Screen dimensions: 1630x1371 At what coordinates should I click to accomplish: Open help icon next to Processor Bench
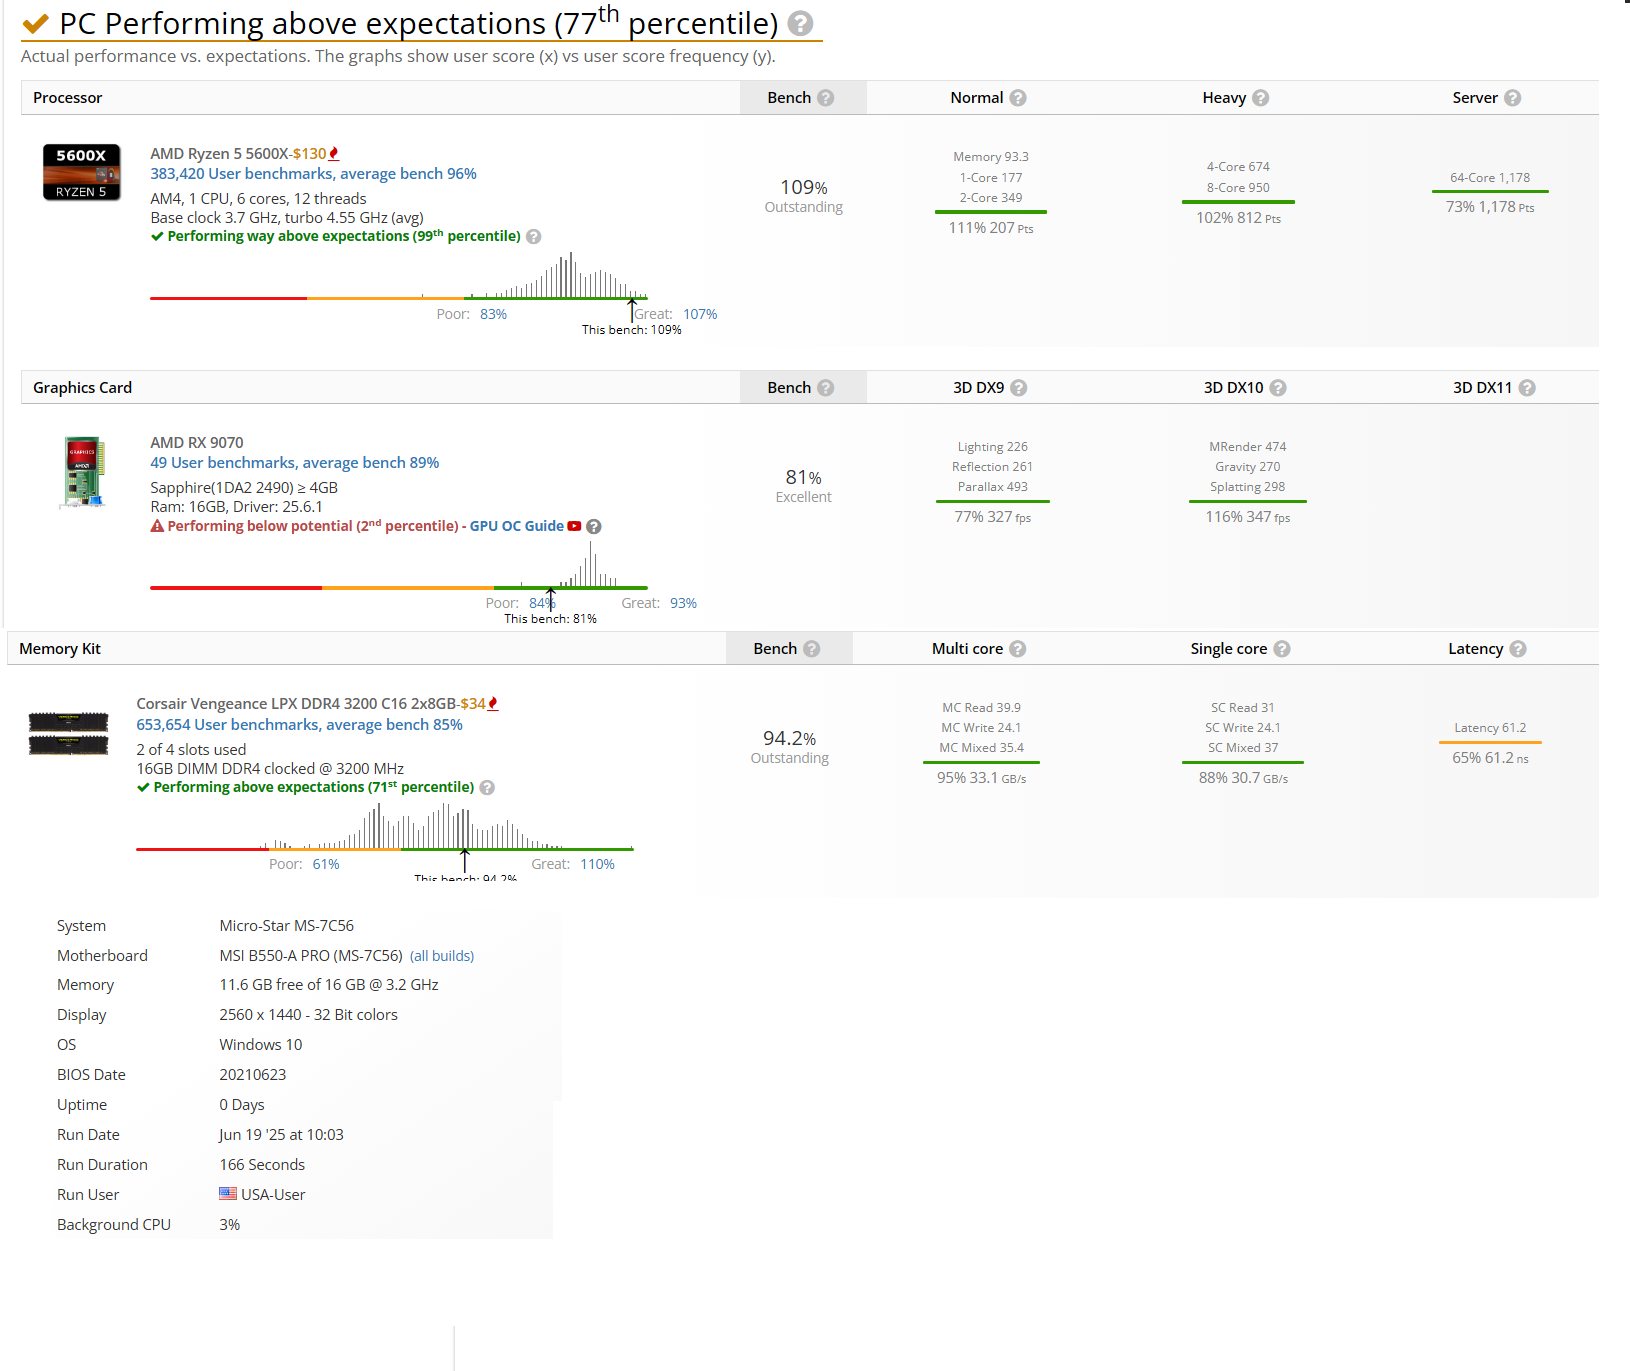(825, 98)
